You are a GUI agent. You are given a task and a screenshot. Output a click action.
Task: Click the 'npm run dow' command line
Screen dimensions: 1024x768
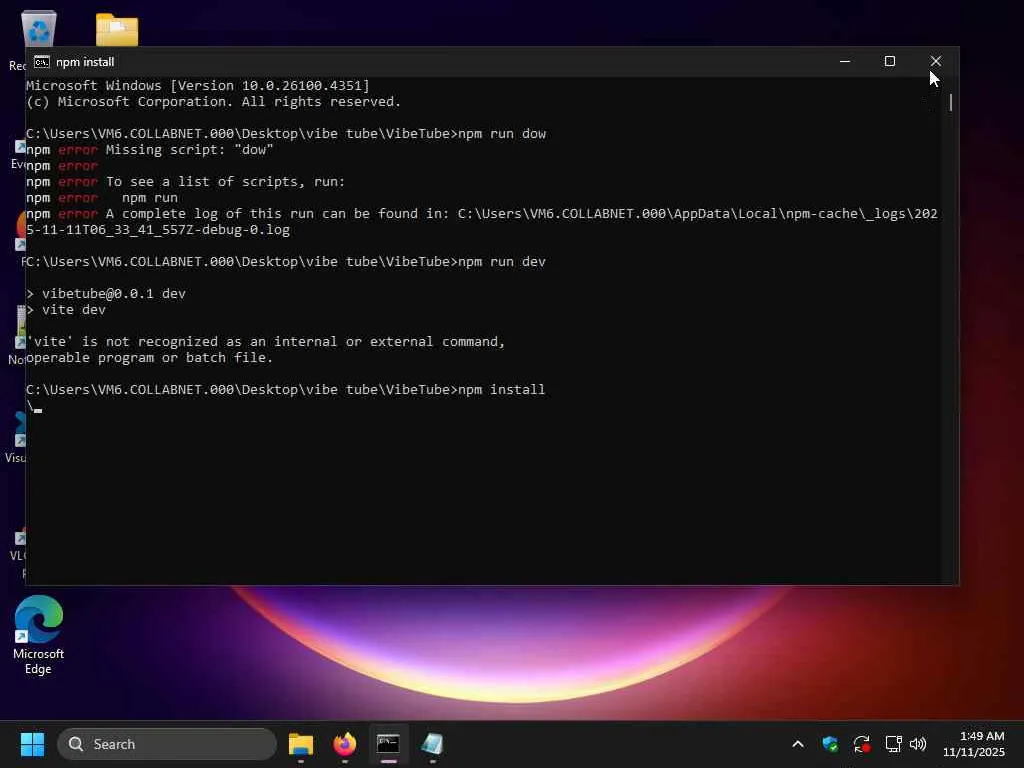click(286, 134)
